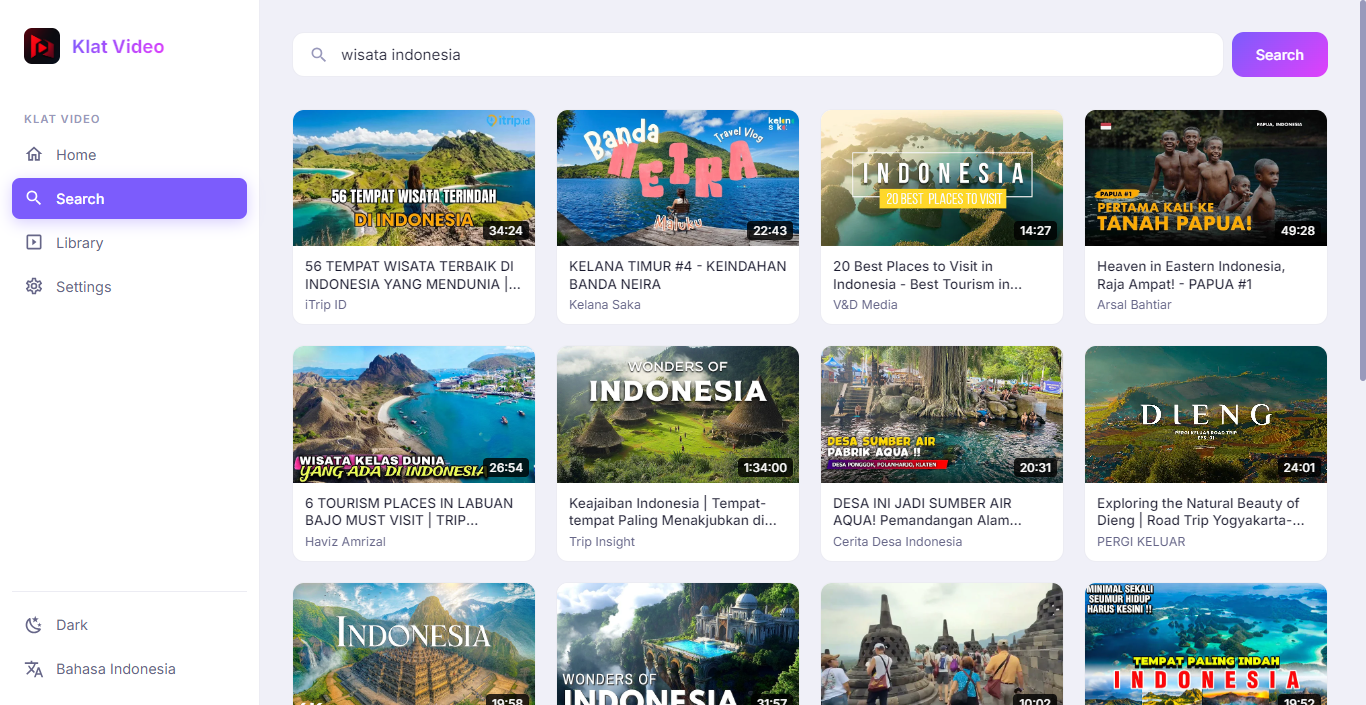
Task: Click title '56 TEMPAT WISATA TERBAIK DI INDONESIA'
Action: pos(413,275)
